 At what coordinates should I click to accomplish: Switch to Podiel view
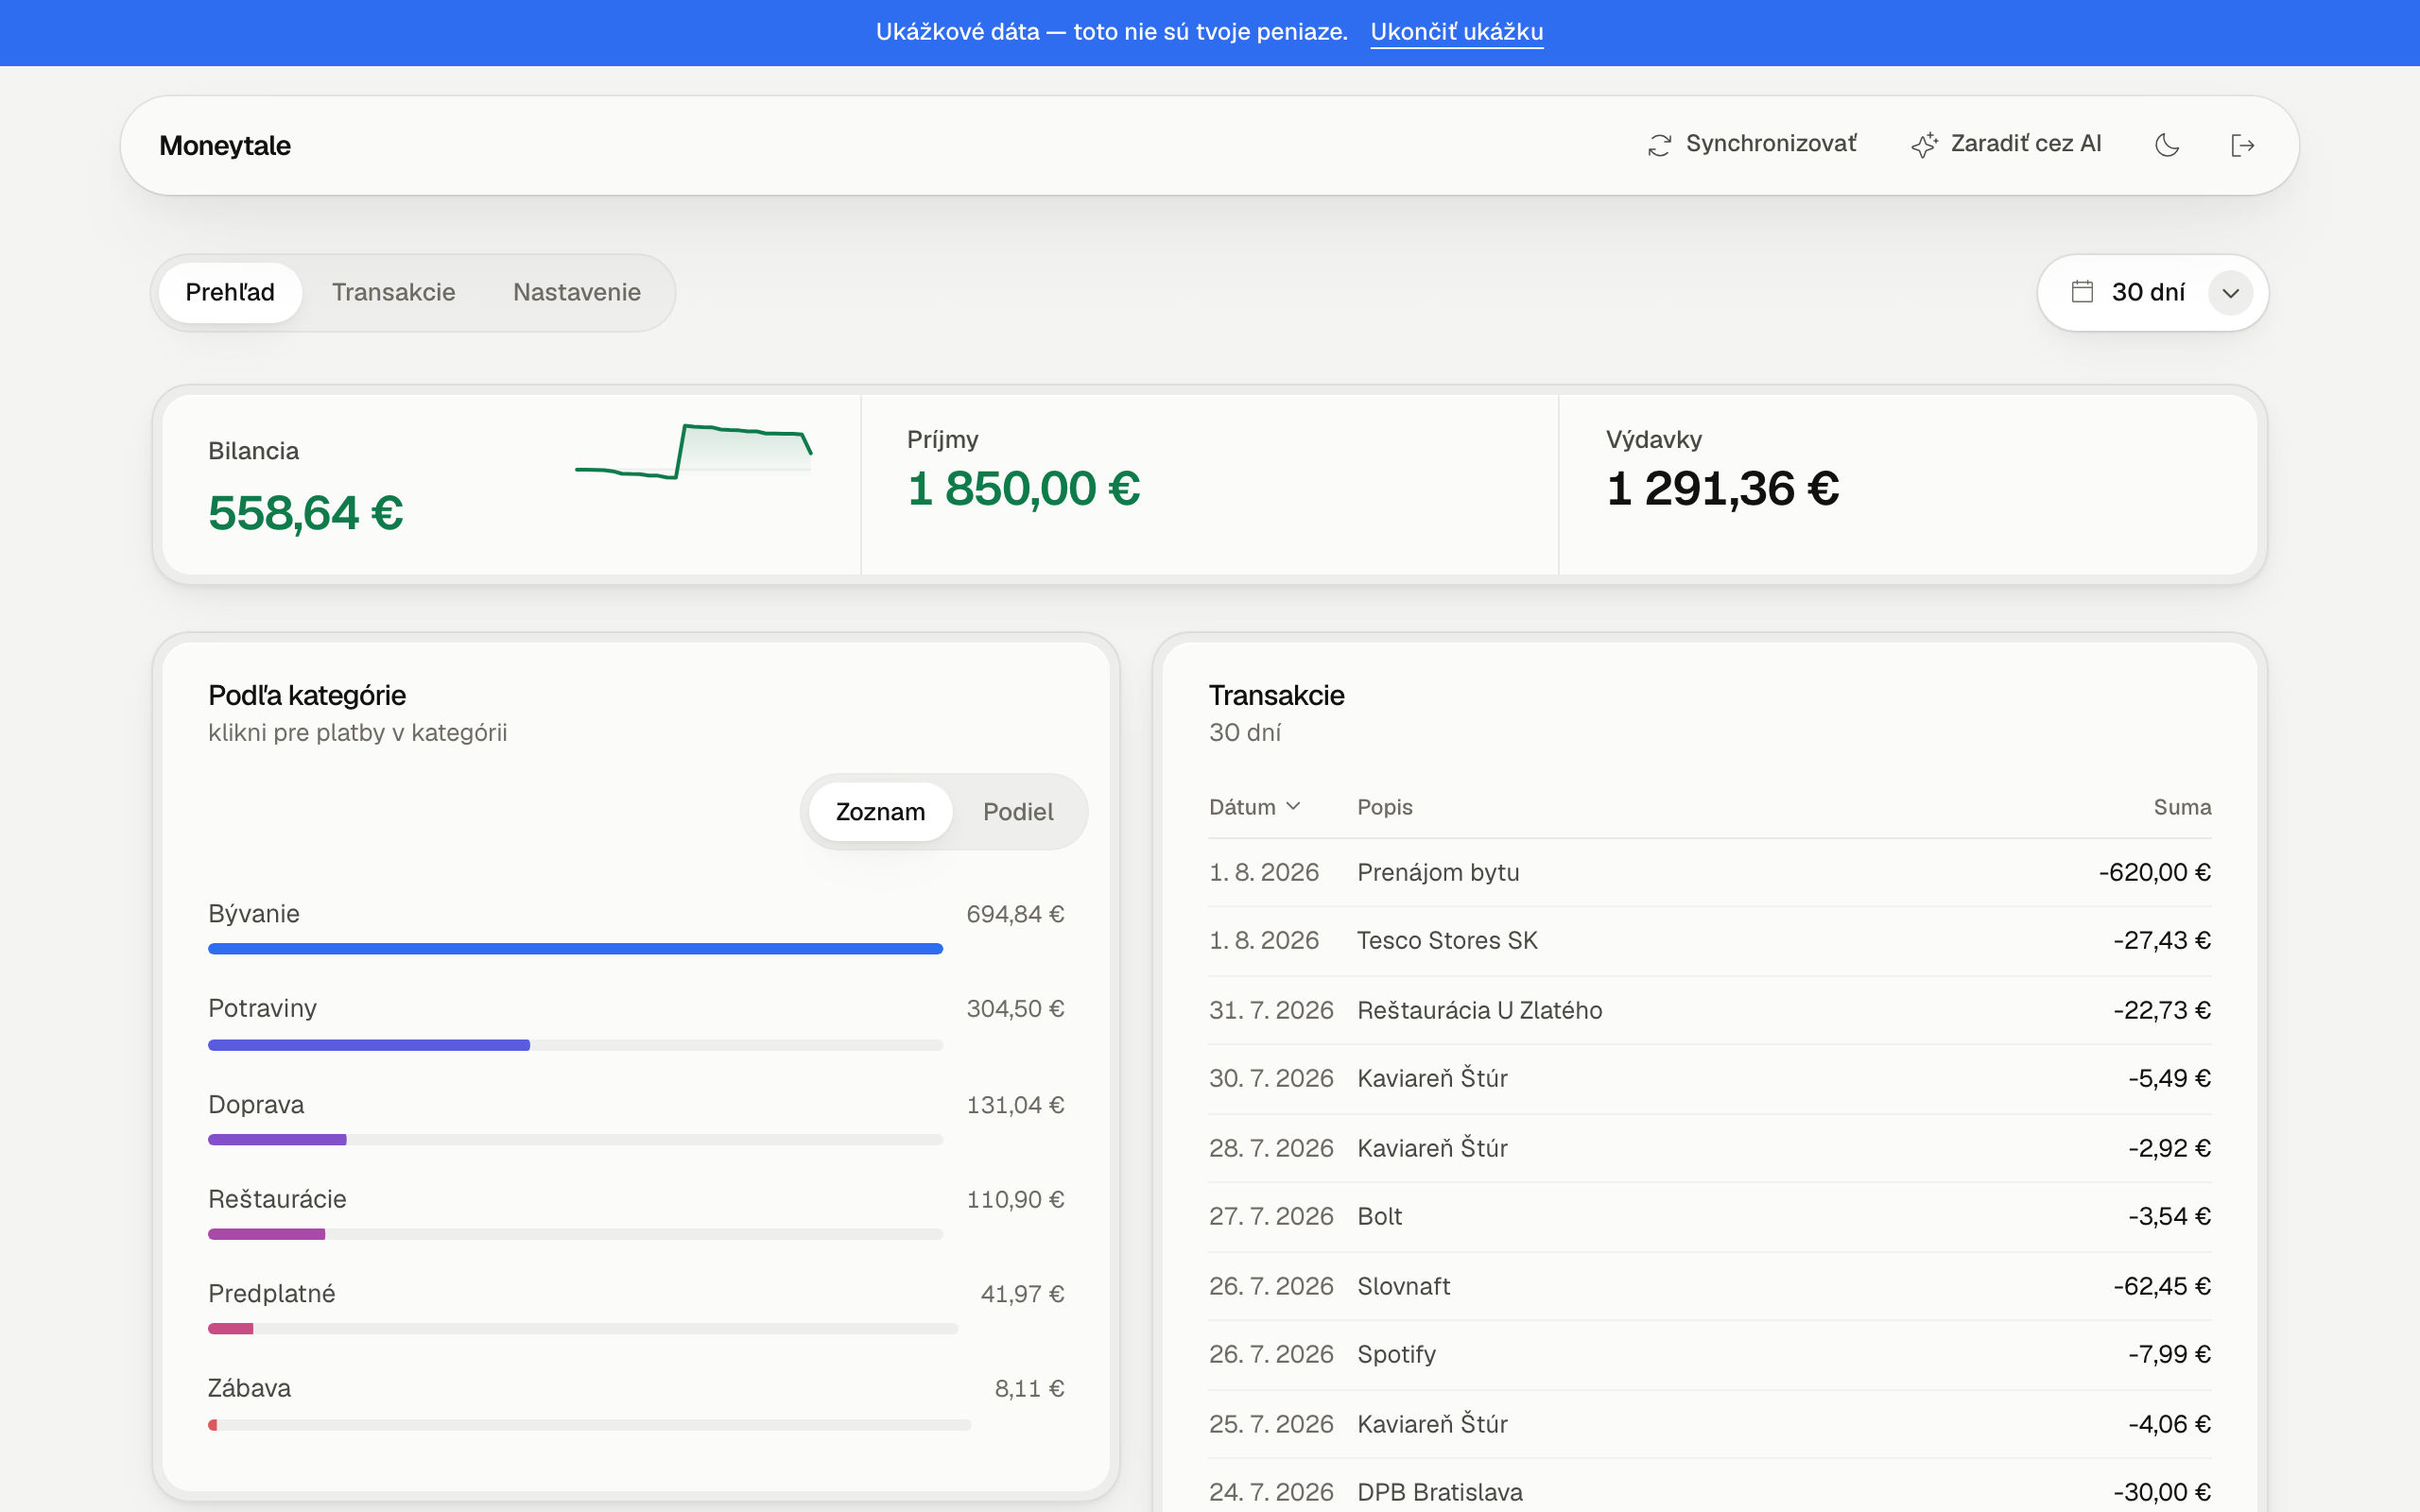(1018, 811)
